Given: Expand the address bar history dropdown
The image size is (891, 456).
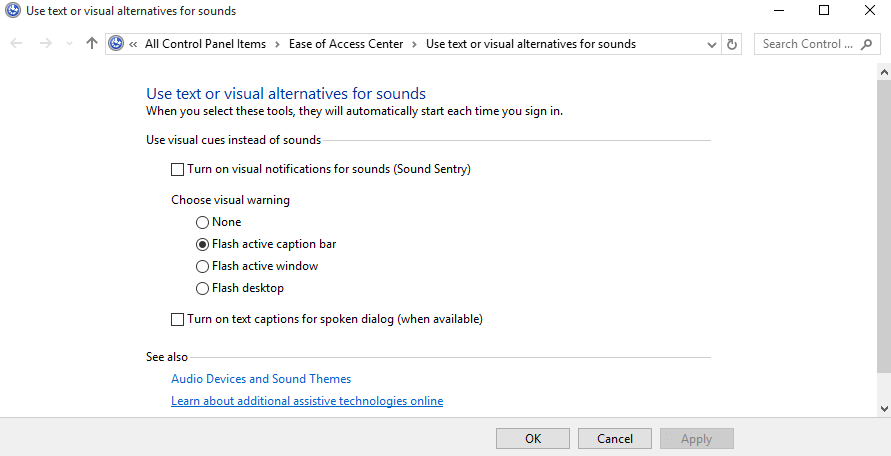Looking at the screenshot, I should point(711,44).
